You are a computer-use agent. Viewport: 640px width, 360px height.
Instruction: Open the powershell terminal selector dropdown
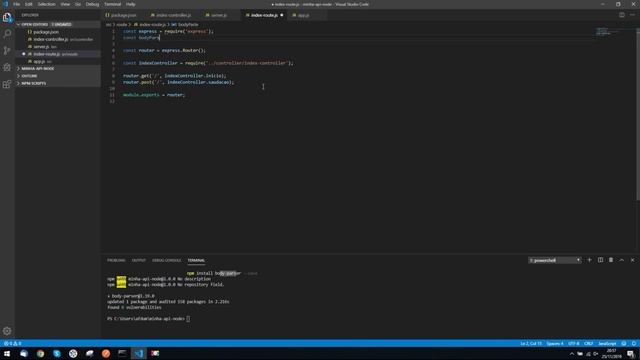[554, 260]
